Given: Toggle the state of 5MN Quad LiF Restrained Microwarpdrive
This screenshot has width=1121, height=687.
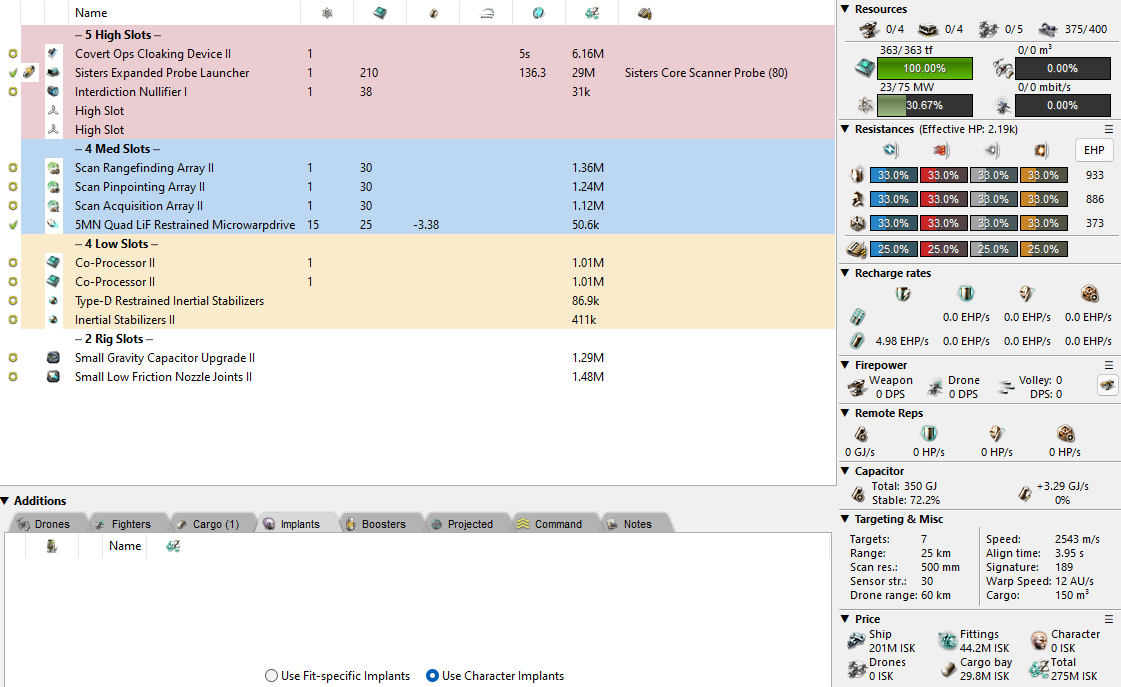Looking at the screenshot, I should tap(12, 225).
